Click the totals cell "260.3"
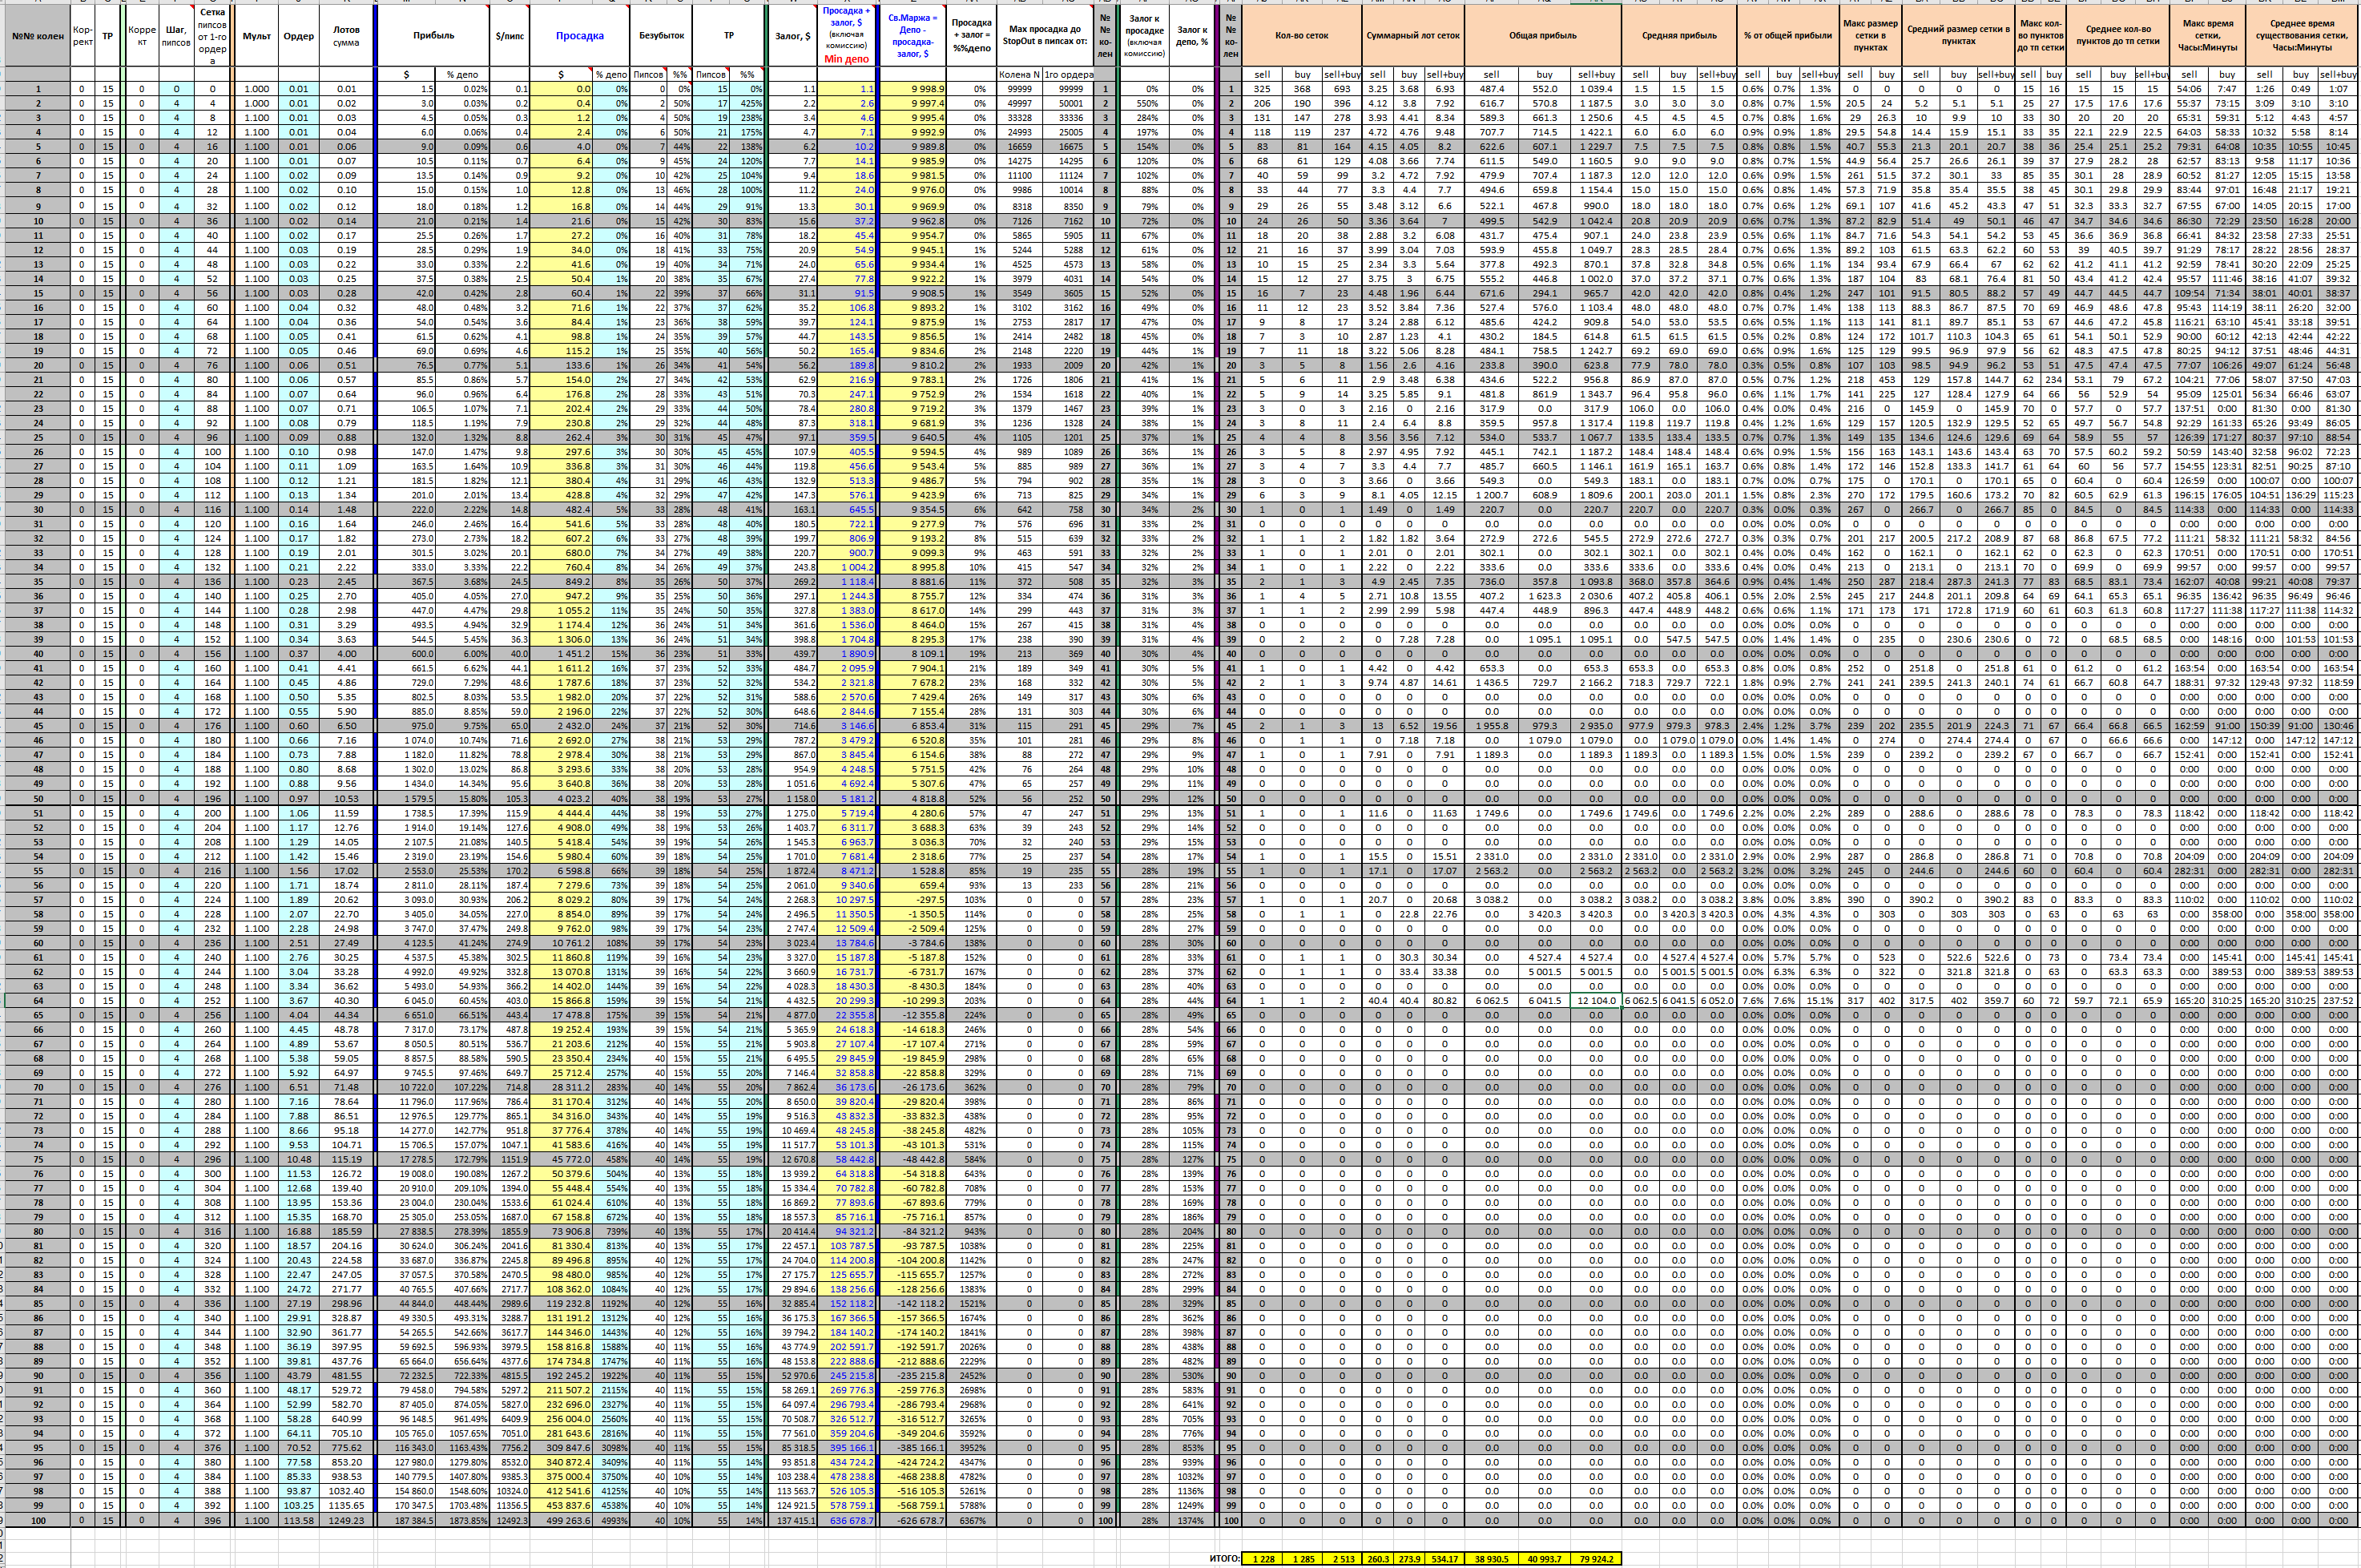Image resolution: width=2361 pixels, height=1568 pixels. (x=1378, y=1558)
